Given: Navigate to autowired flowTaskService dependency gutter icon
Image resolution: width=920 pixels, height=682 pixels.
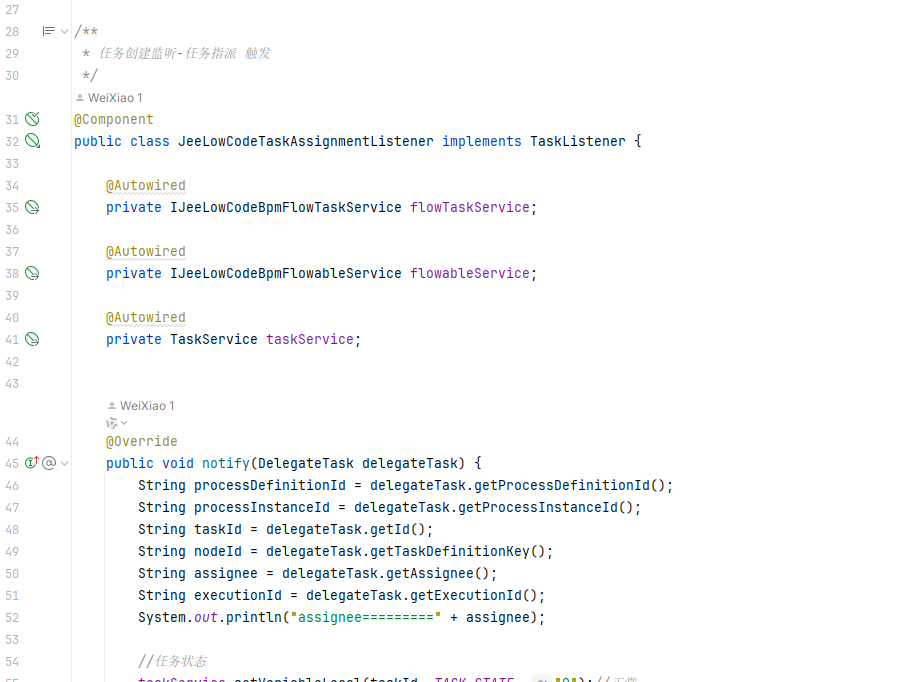Looking at the screenshot, I should 32,207.
